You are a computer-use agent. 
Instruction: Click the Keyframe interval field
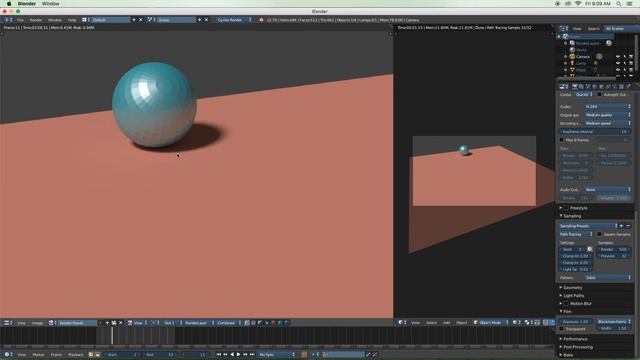point(595,132)
